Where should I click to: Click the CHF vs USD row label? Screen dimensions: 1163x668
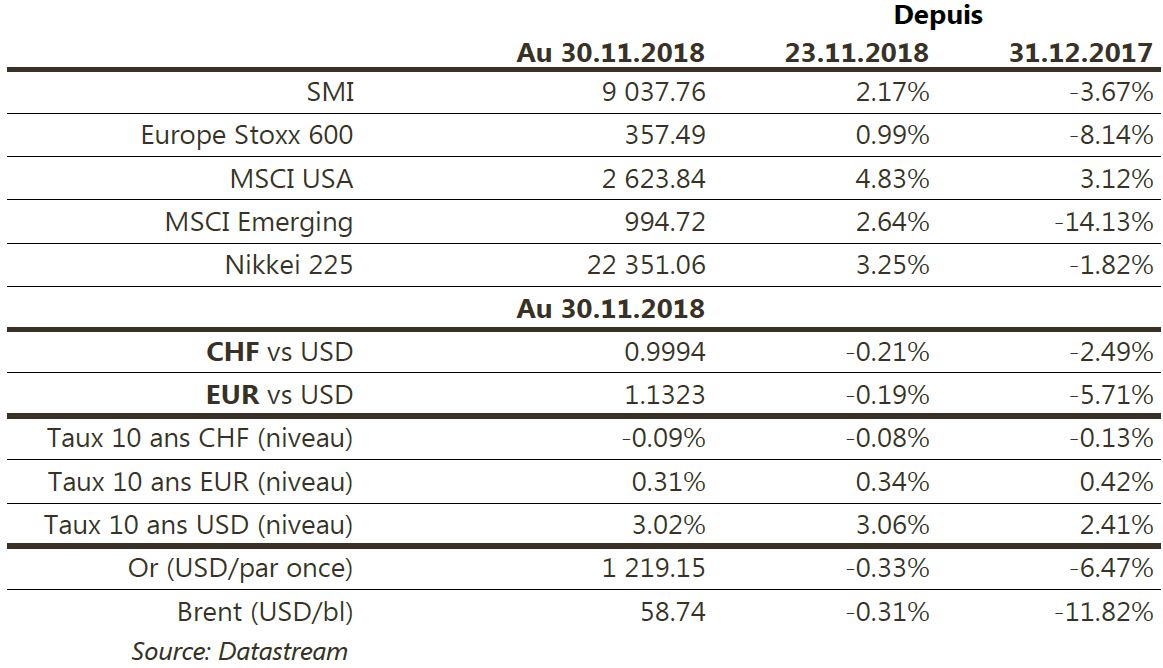click(279, 352)
